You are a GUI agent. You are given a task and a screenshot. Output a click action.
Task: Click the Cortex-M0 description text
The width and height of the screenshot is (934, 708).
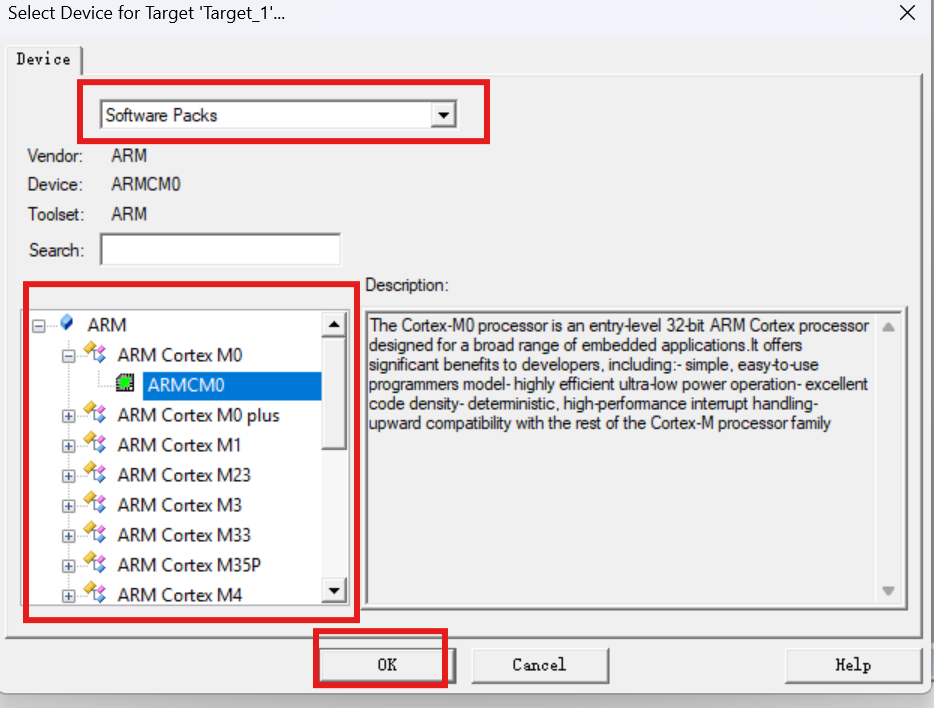(x=619, y=374)
